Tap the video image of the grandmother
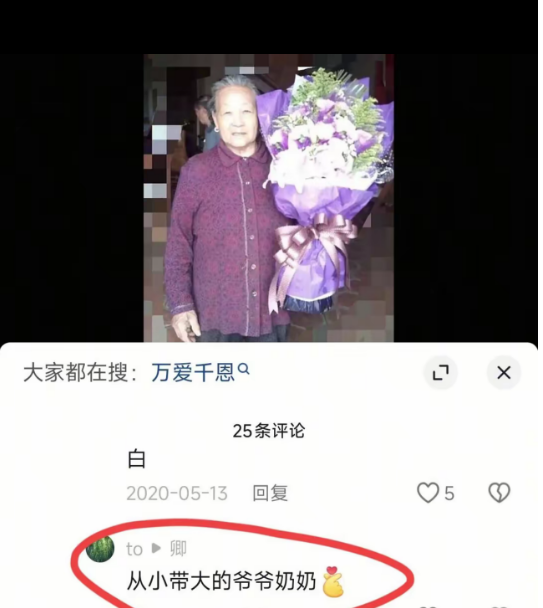The height and width of the screenshot is (608, 543). tap(268, 198)
